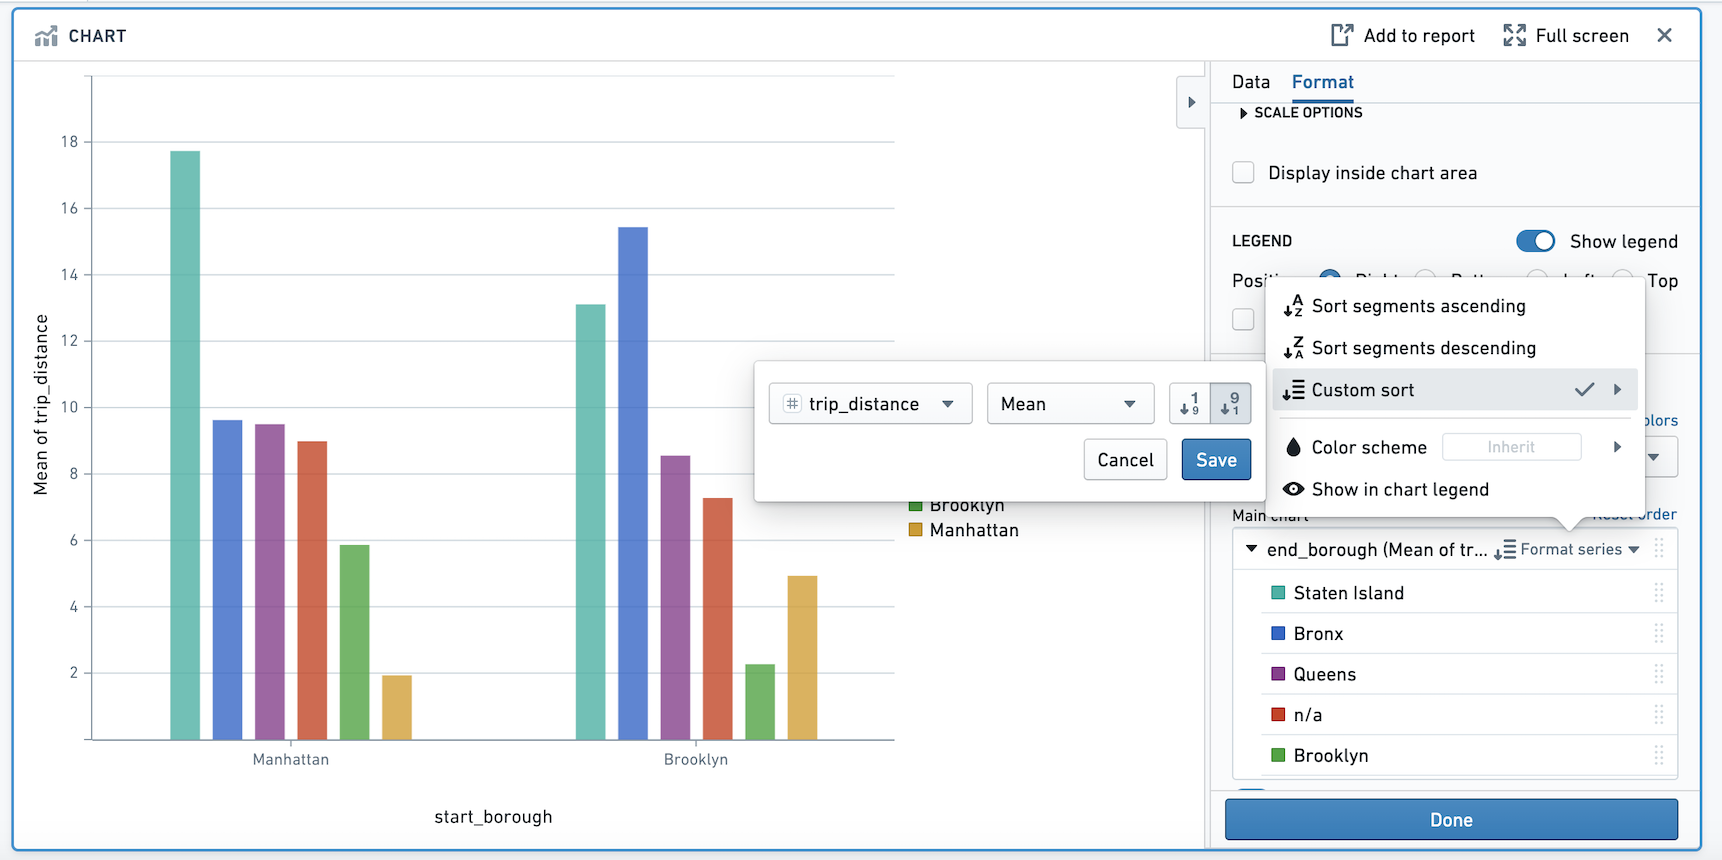1722x860 pixels.
Task: Tick the checkbox below the Position label
Action: 1243,319
